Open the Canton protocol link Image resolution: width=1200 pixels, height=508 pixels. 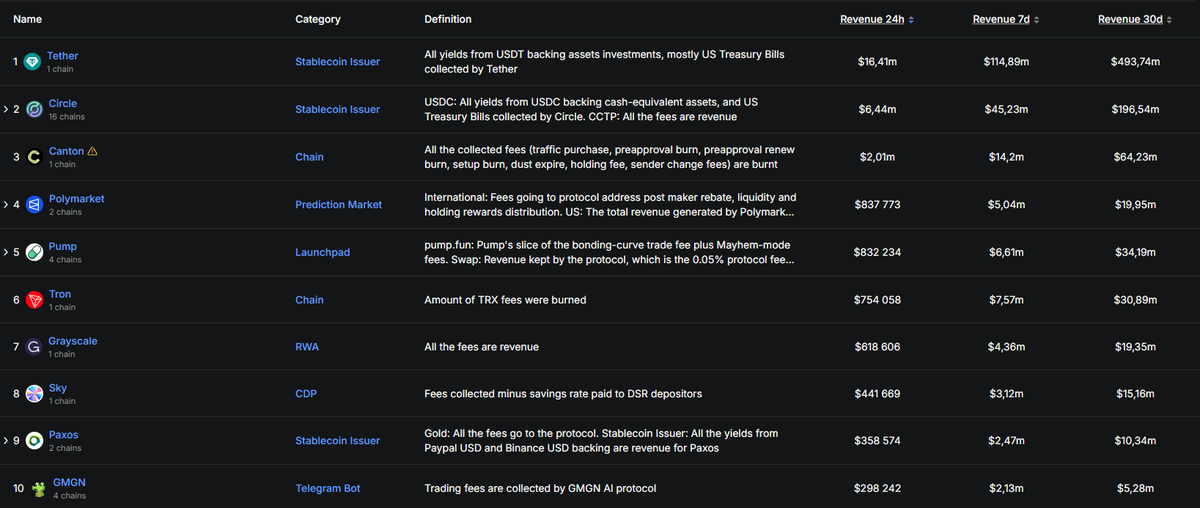66,151
